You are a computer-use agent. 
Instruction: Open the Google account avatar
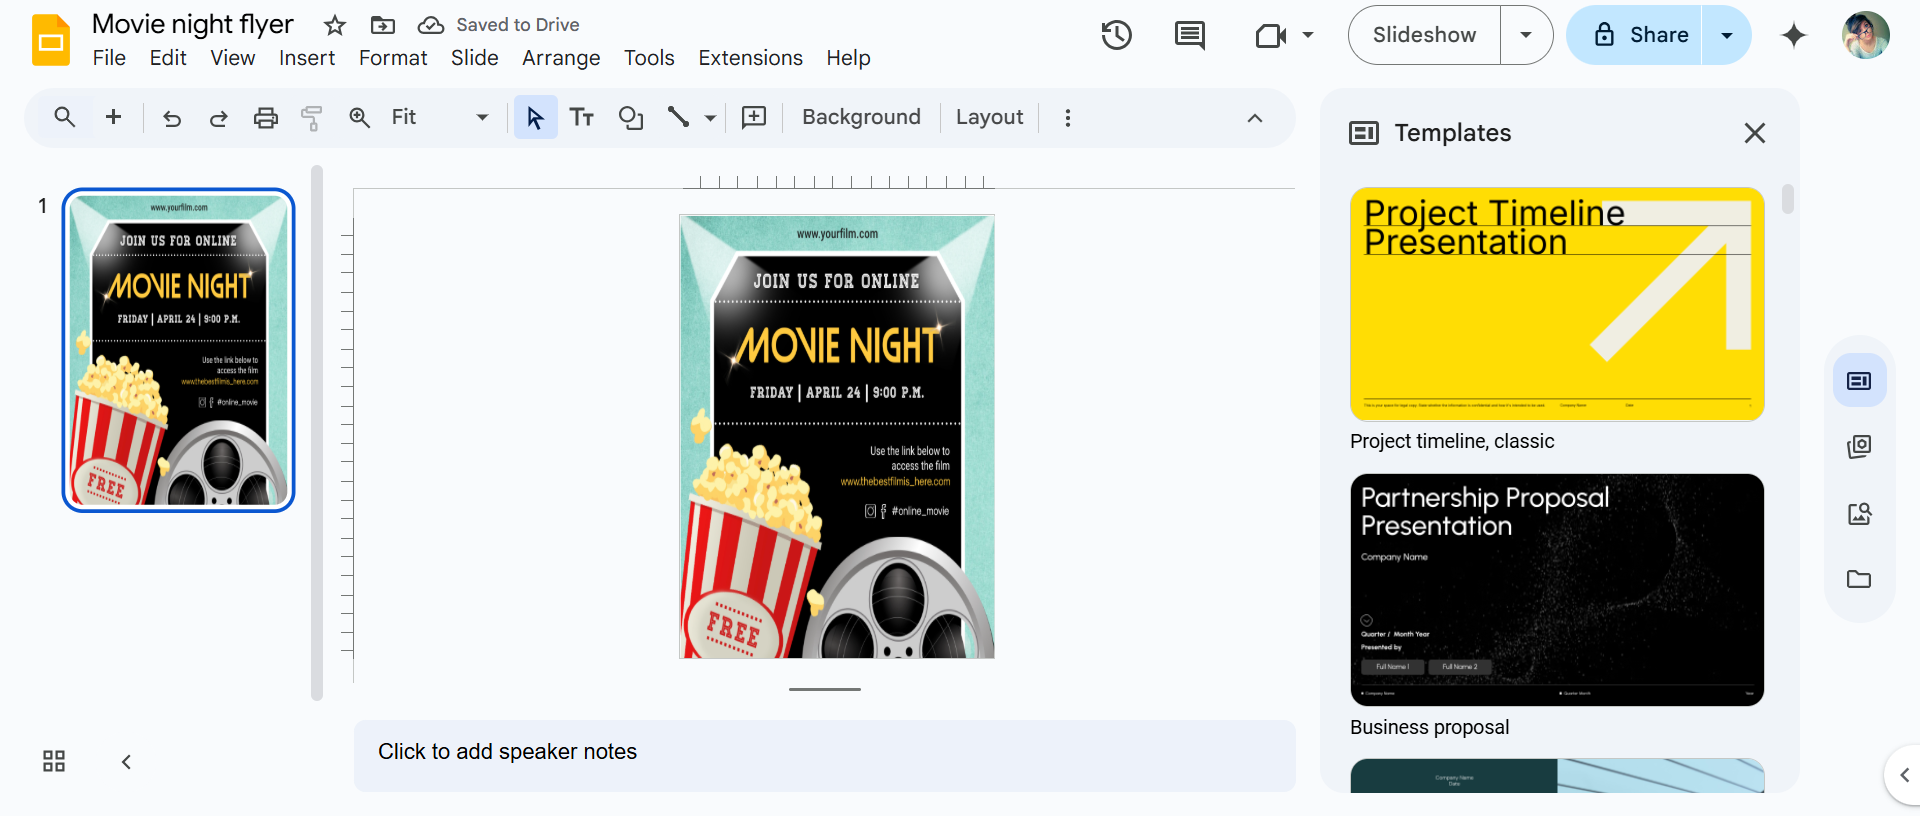1865,35
